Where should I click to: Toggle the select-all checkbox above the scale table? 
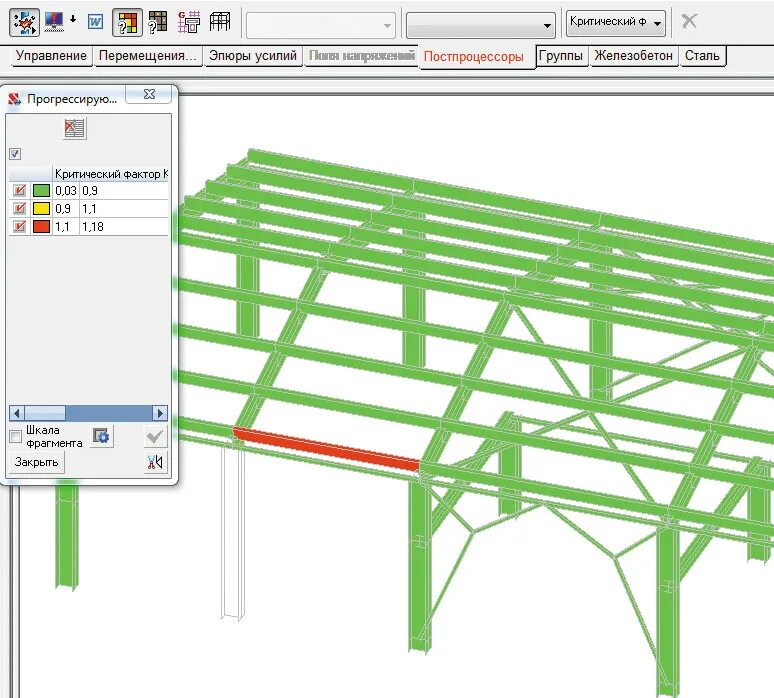pos(15,154)
